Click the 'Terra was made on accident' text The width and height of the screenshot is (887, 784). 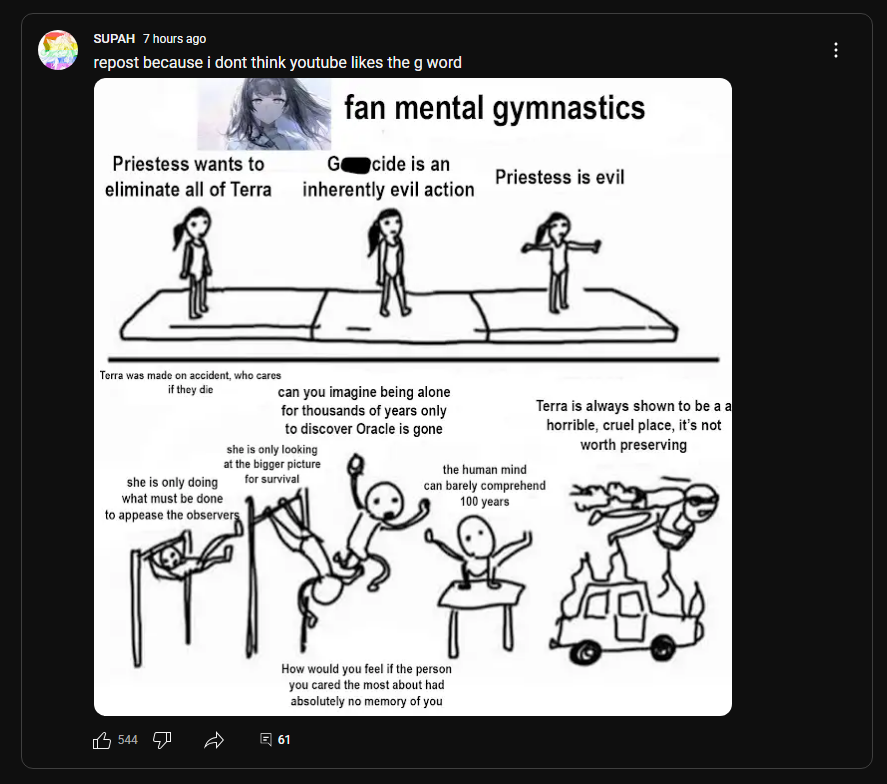click(190, 382)
